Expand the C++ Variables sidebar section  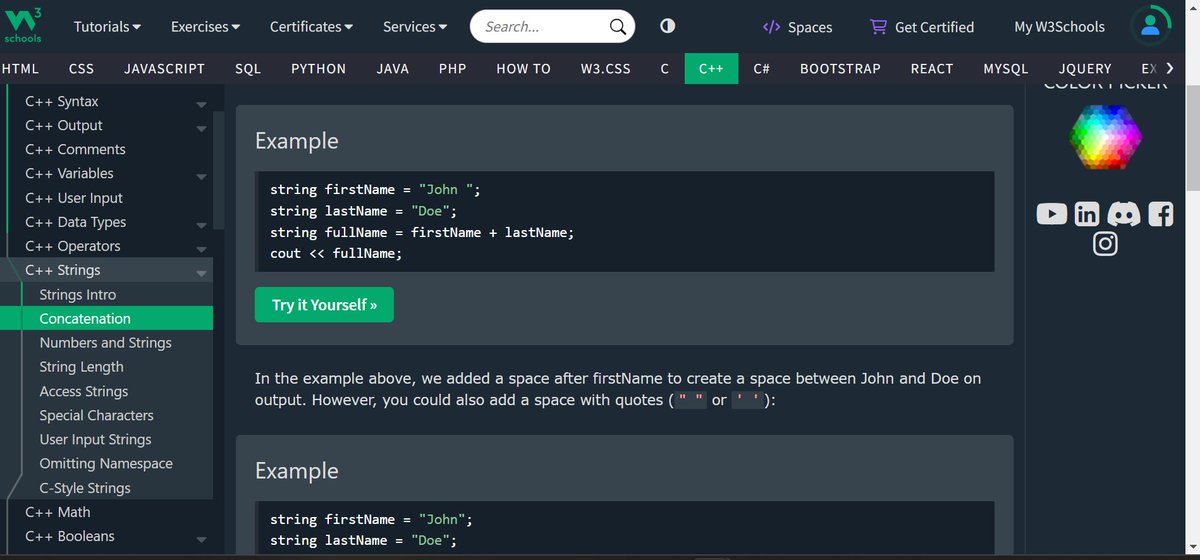(202, 176)
